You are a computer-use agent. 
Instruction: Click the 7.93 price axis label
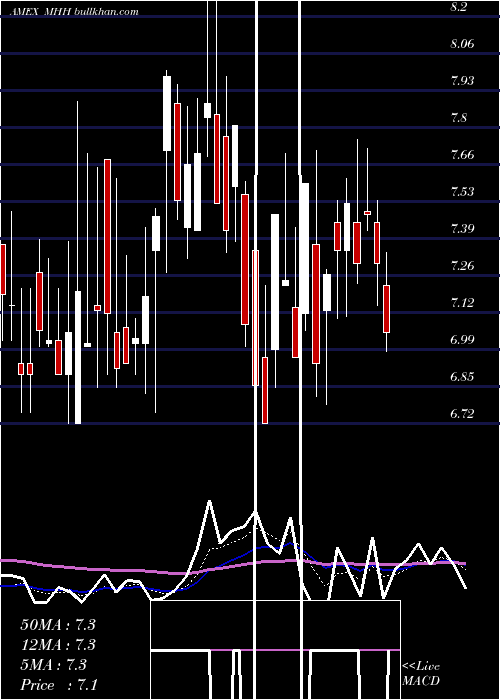click(462, 81)
